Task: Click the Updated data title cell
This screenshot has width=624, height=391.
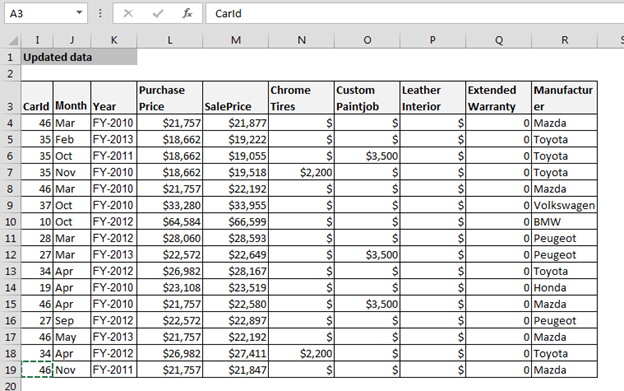Action: pyautogui.click(x=79, y=57)
